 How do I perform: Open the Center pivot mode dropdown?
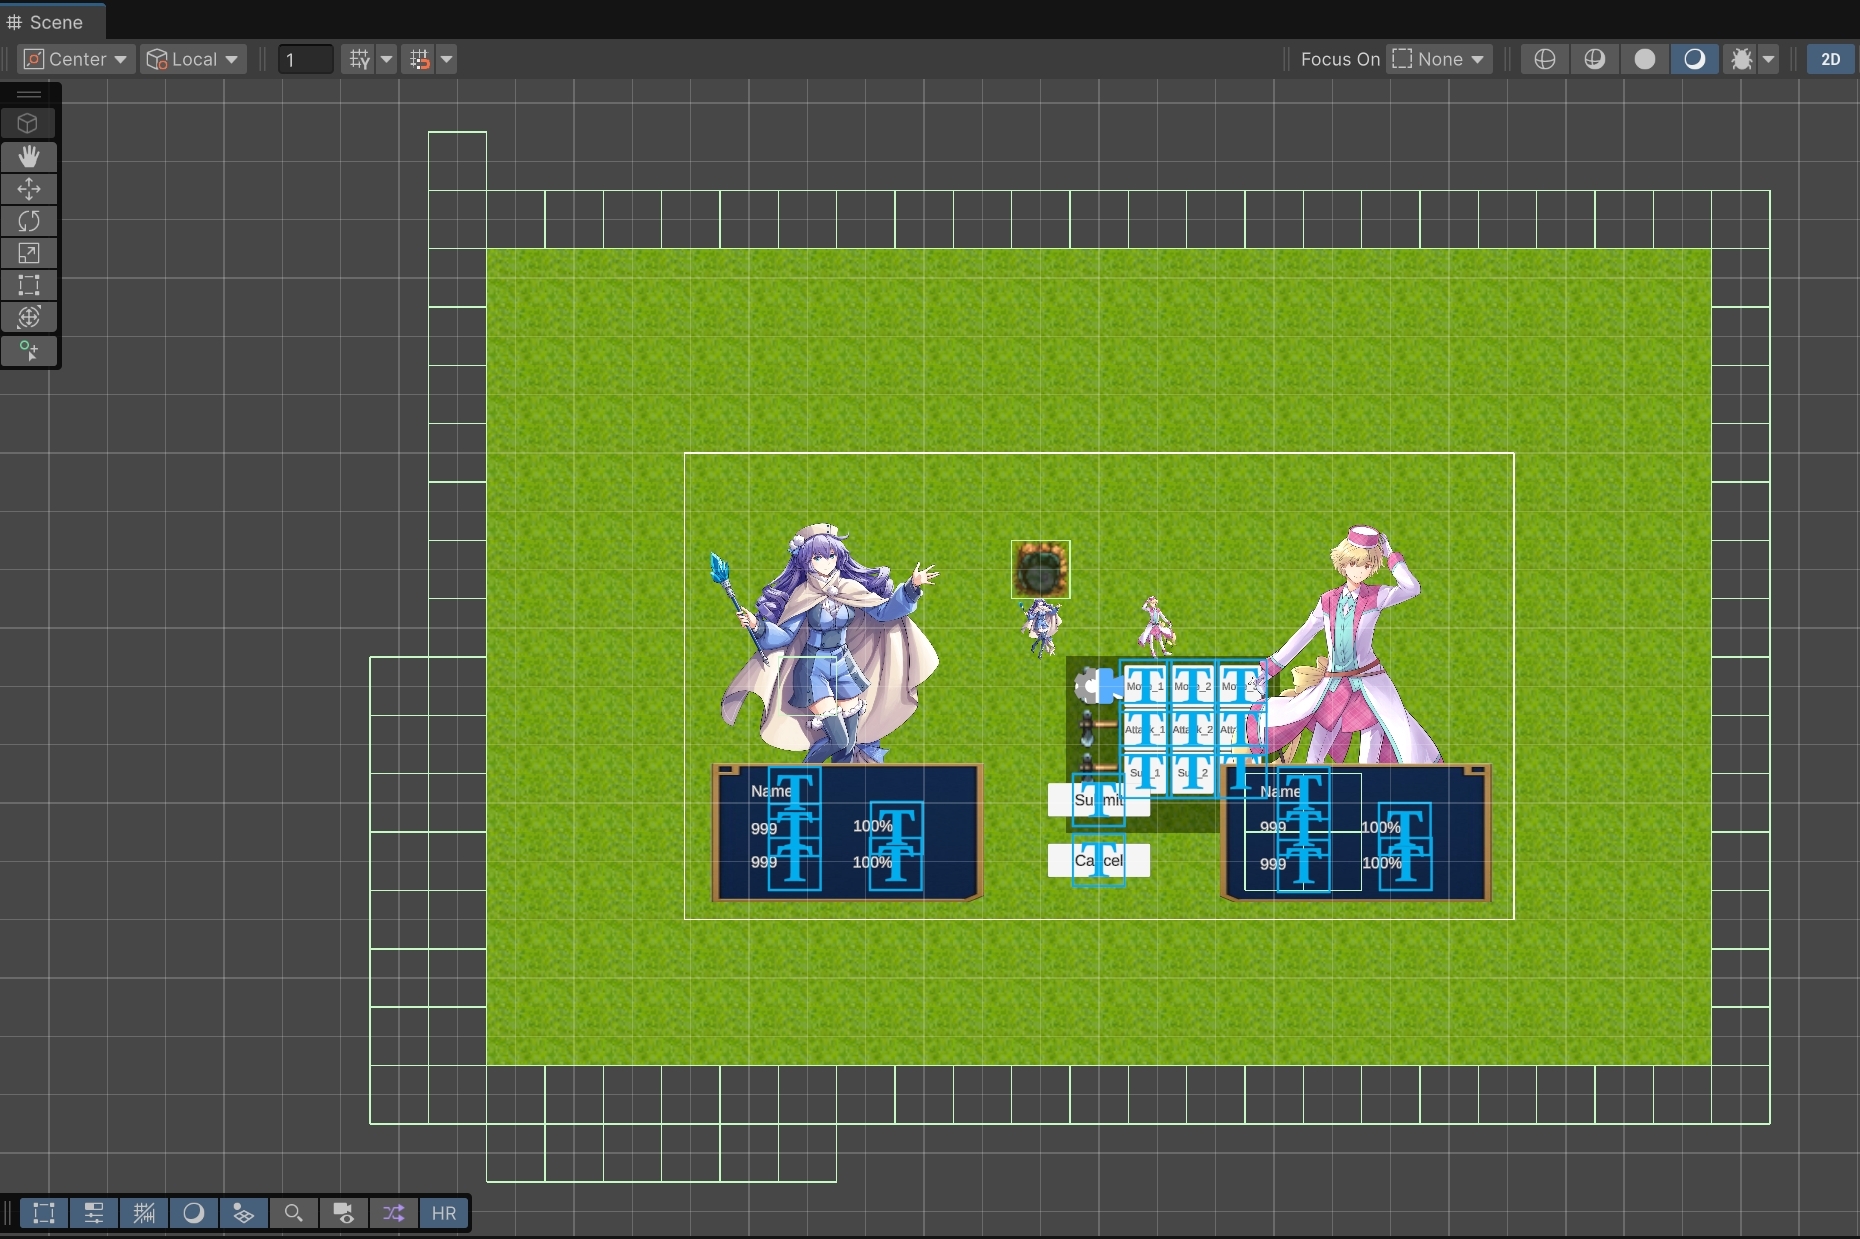click(x=76, y=59)
